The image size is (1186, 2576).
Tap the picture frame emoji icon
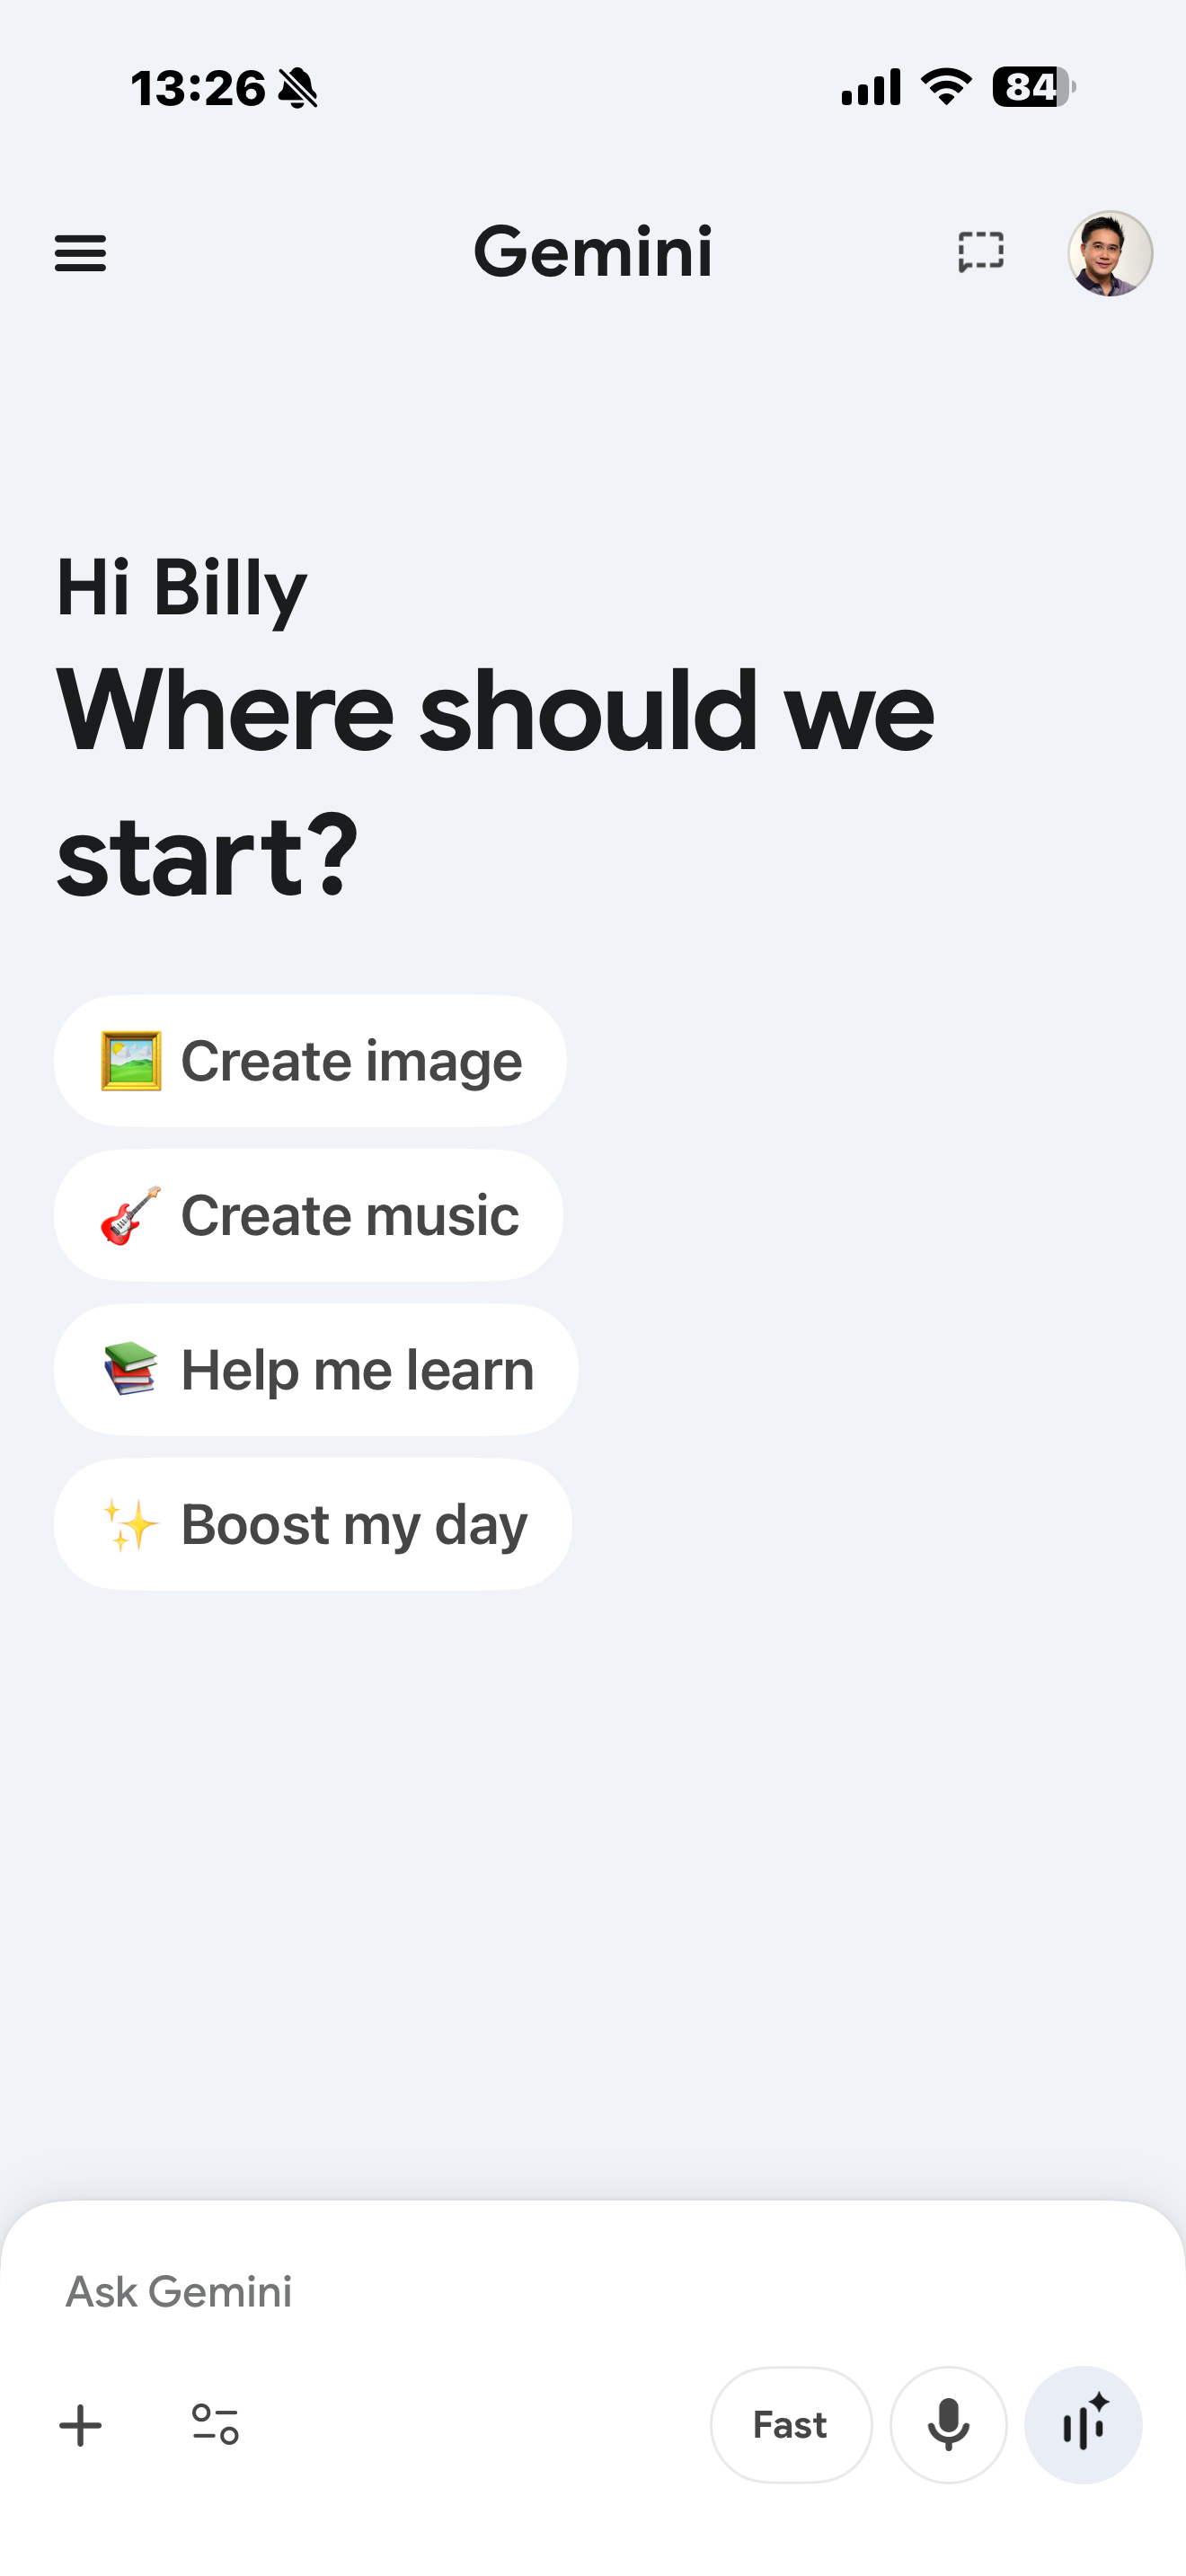131,1061
